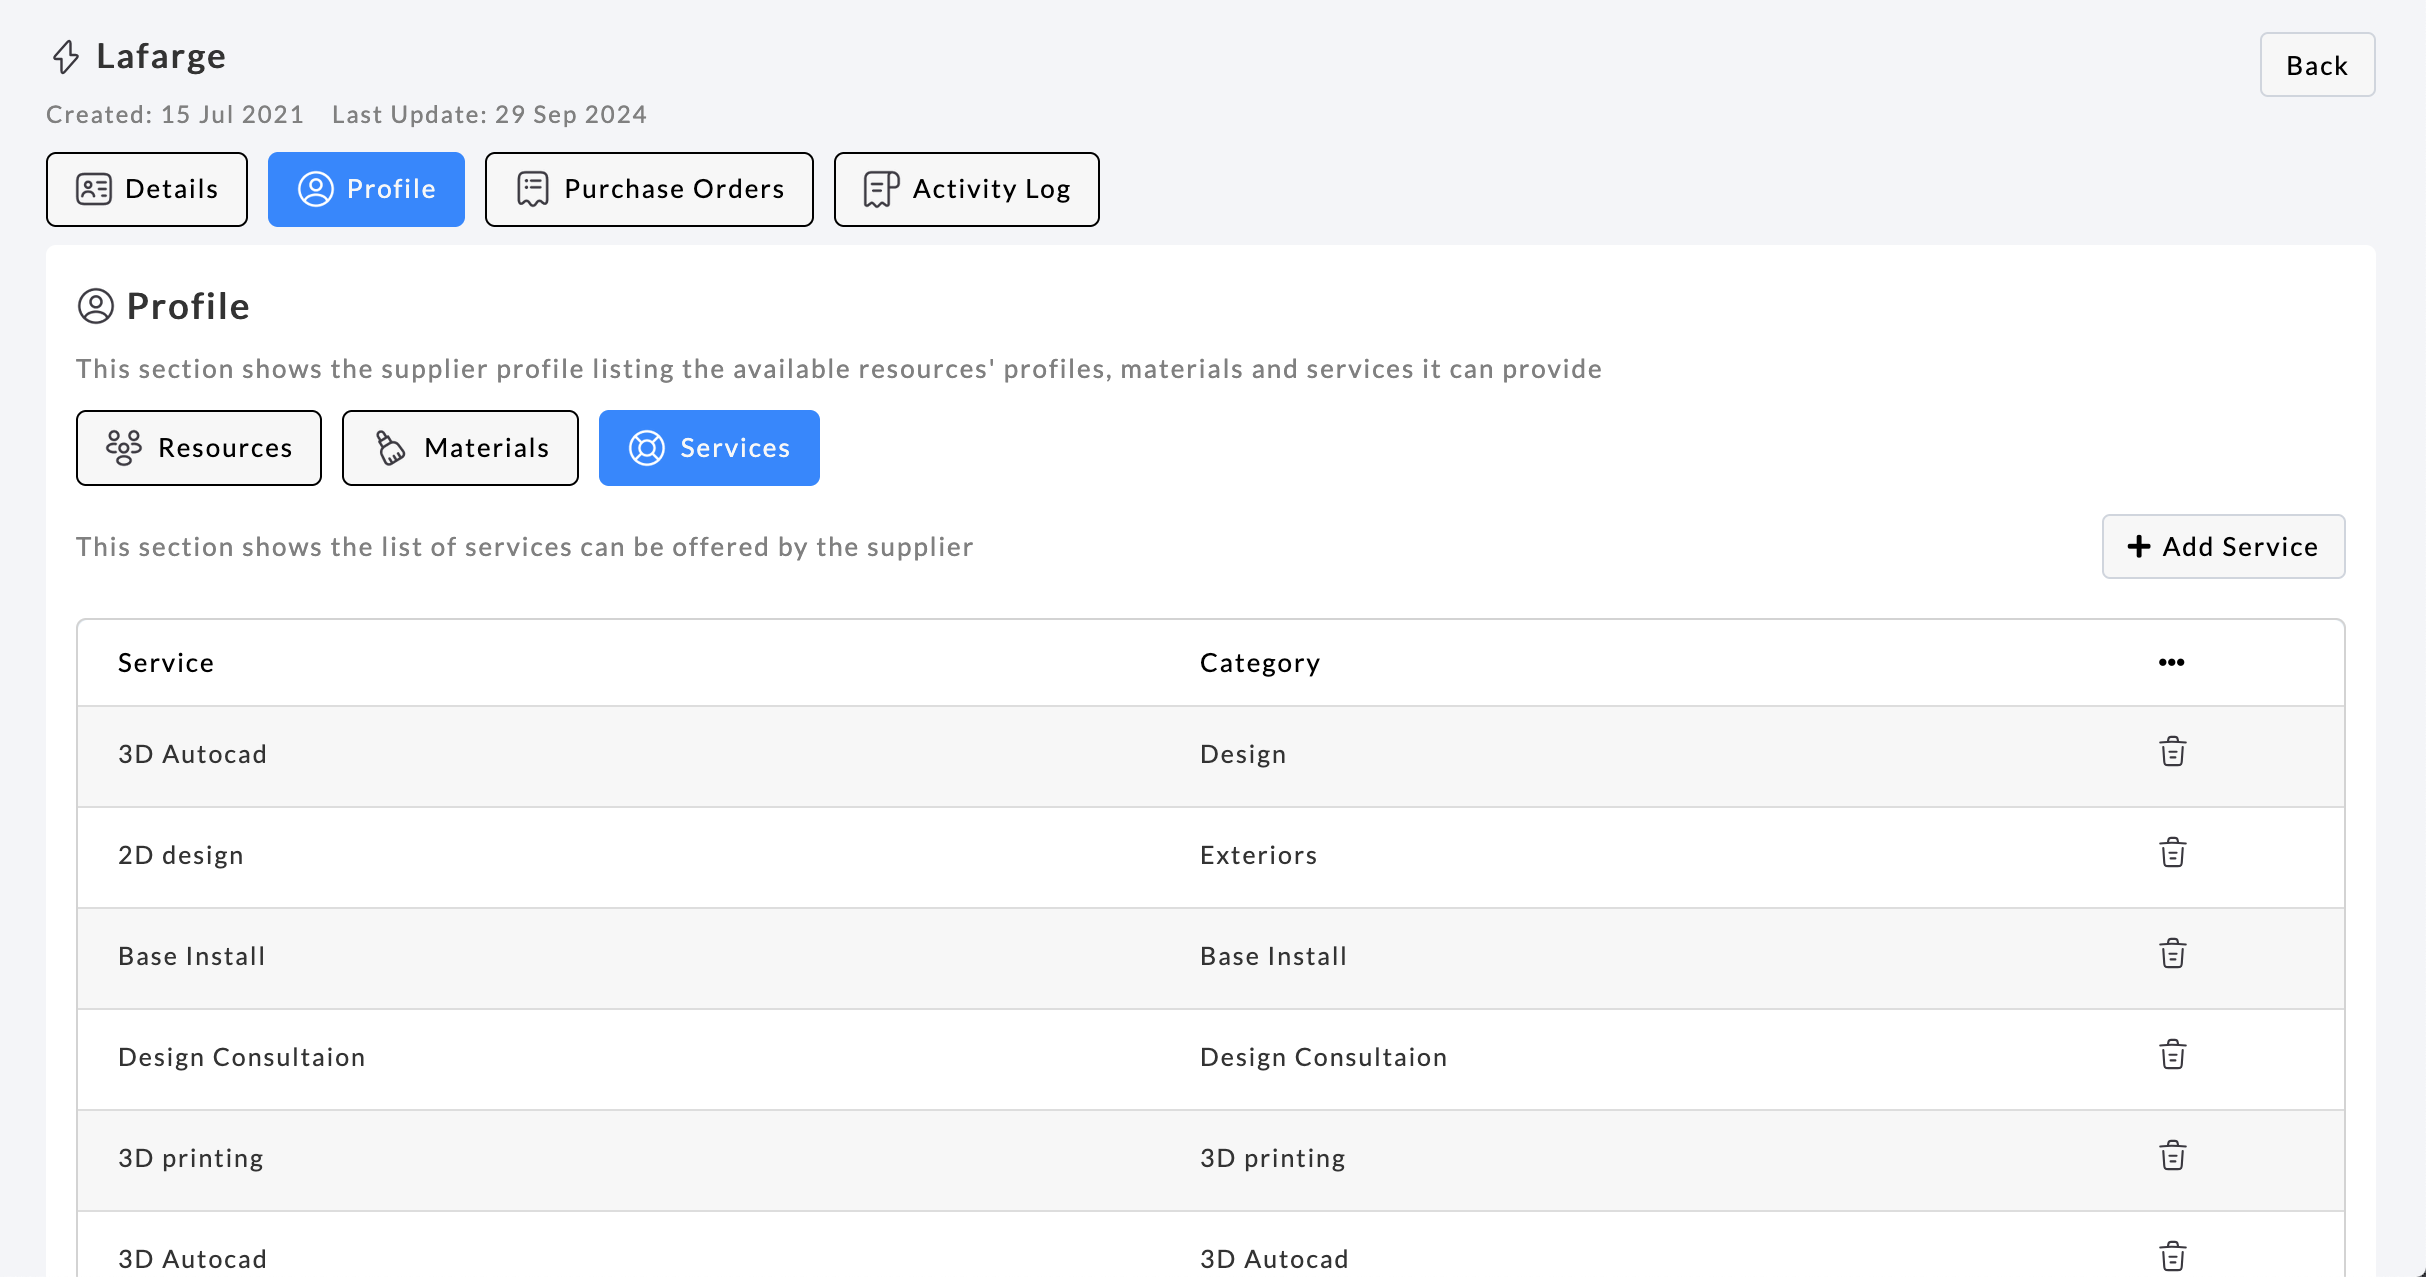Go back using the Back button

[2316, 65]
